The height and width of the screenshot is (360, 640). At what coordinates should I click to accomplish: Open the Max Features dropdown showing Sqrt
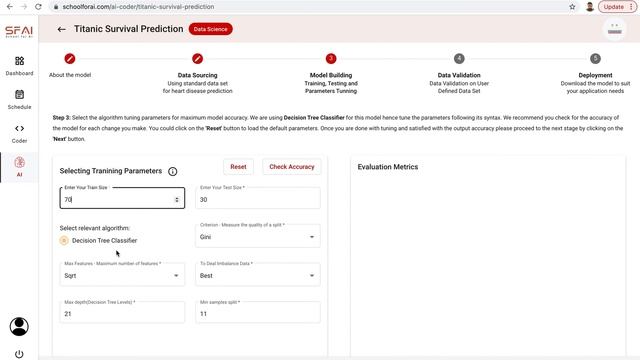pyautogui.click(x=122, y=275)
